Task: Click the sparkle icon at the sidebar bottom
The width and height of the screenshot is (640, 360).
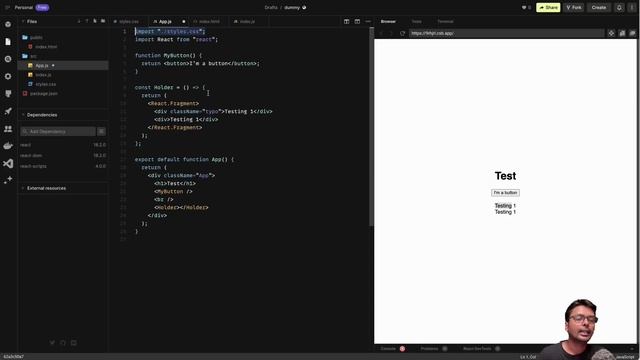Action: [x=8, y=180]
